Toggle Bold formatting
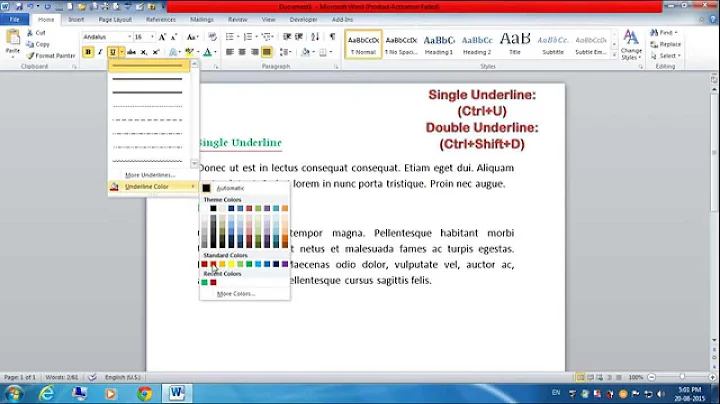This screenshot has height=404, width=720. coord(88,52)
